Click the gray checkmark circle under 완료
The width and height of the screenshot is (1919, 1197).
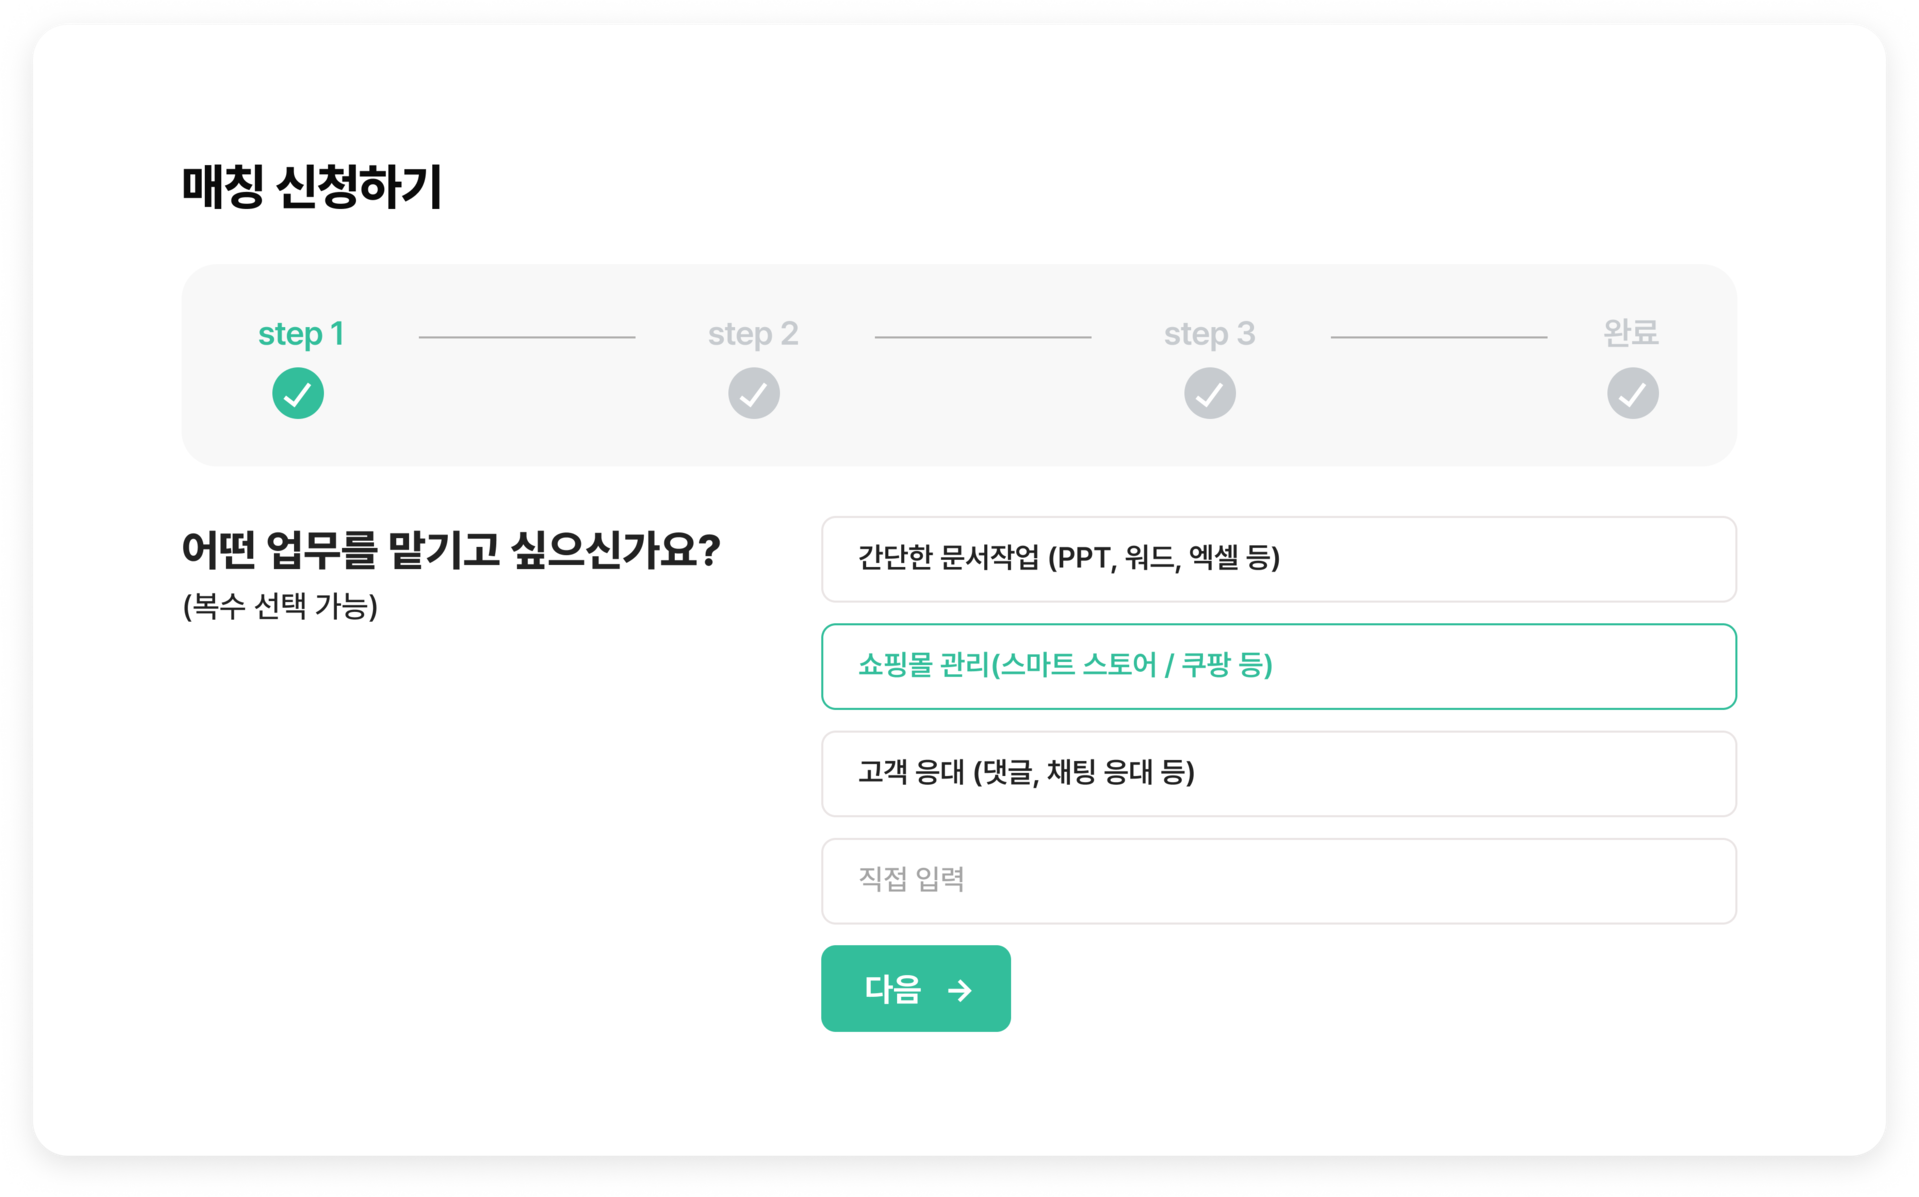(x=1632, y=393)
